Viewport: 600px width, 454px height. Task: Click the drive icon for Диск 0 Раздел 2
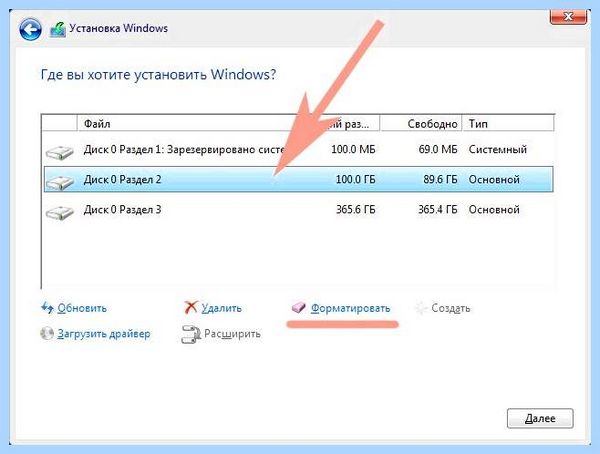(59, 182)
